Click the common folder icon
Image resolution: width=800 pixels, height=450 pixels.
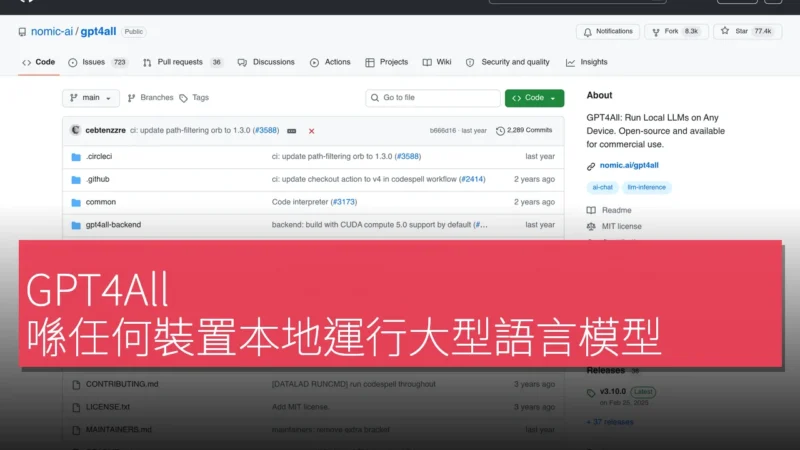click(x=76, y=203)
